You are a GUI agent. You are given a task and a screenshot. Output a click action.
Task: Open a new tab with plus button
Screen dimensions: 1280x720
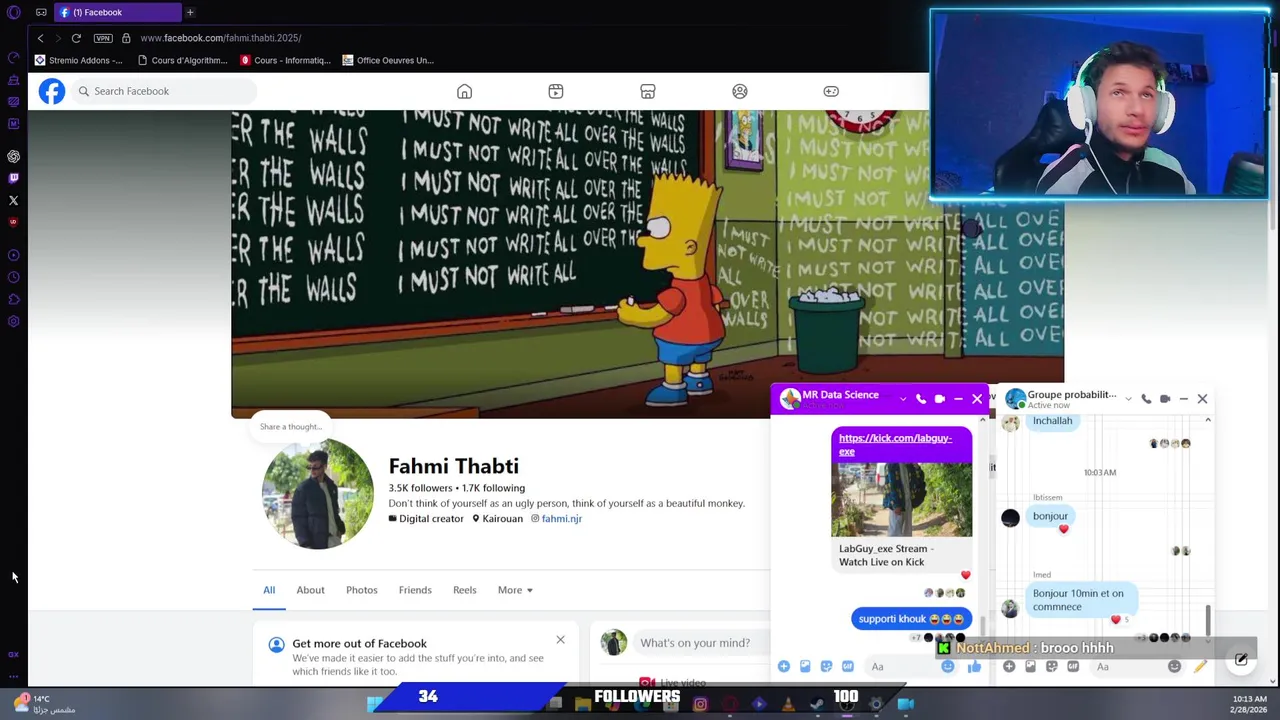190,12
